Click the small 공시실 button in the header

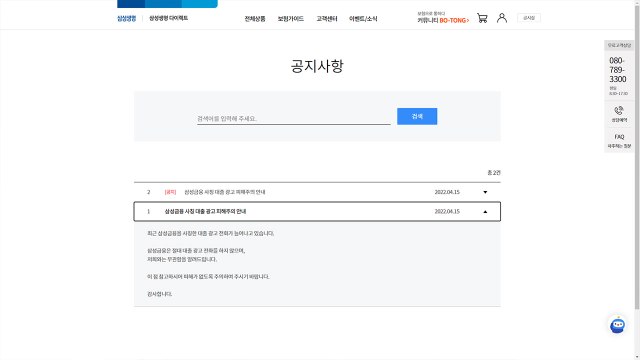529,18
